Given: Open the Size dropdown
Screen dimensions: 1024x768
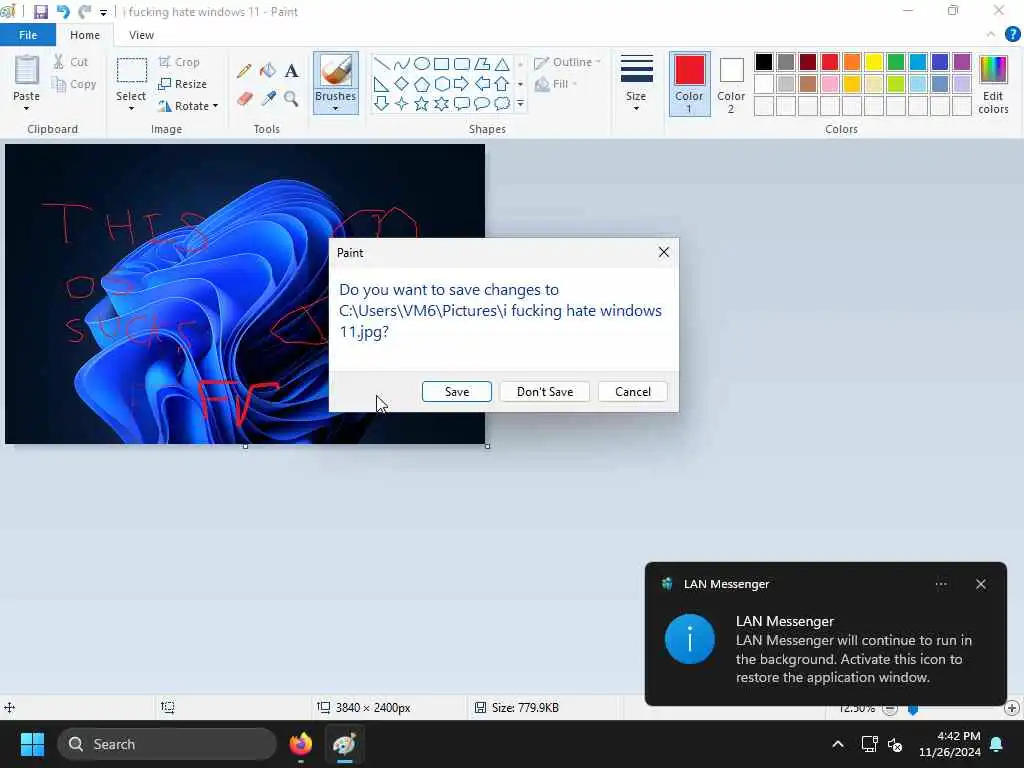Looking at the screenshot, I should tap(636, 83).
